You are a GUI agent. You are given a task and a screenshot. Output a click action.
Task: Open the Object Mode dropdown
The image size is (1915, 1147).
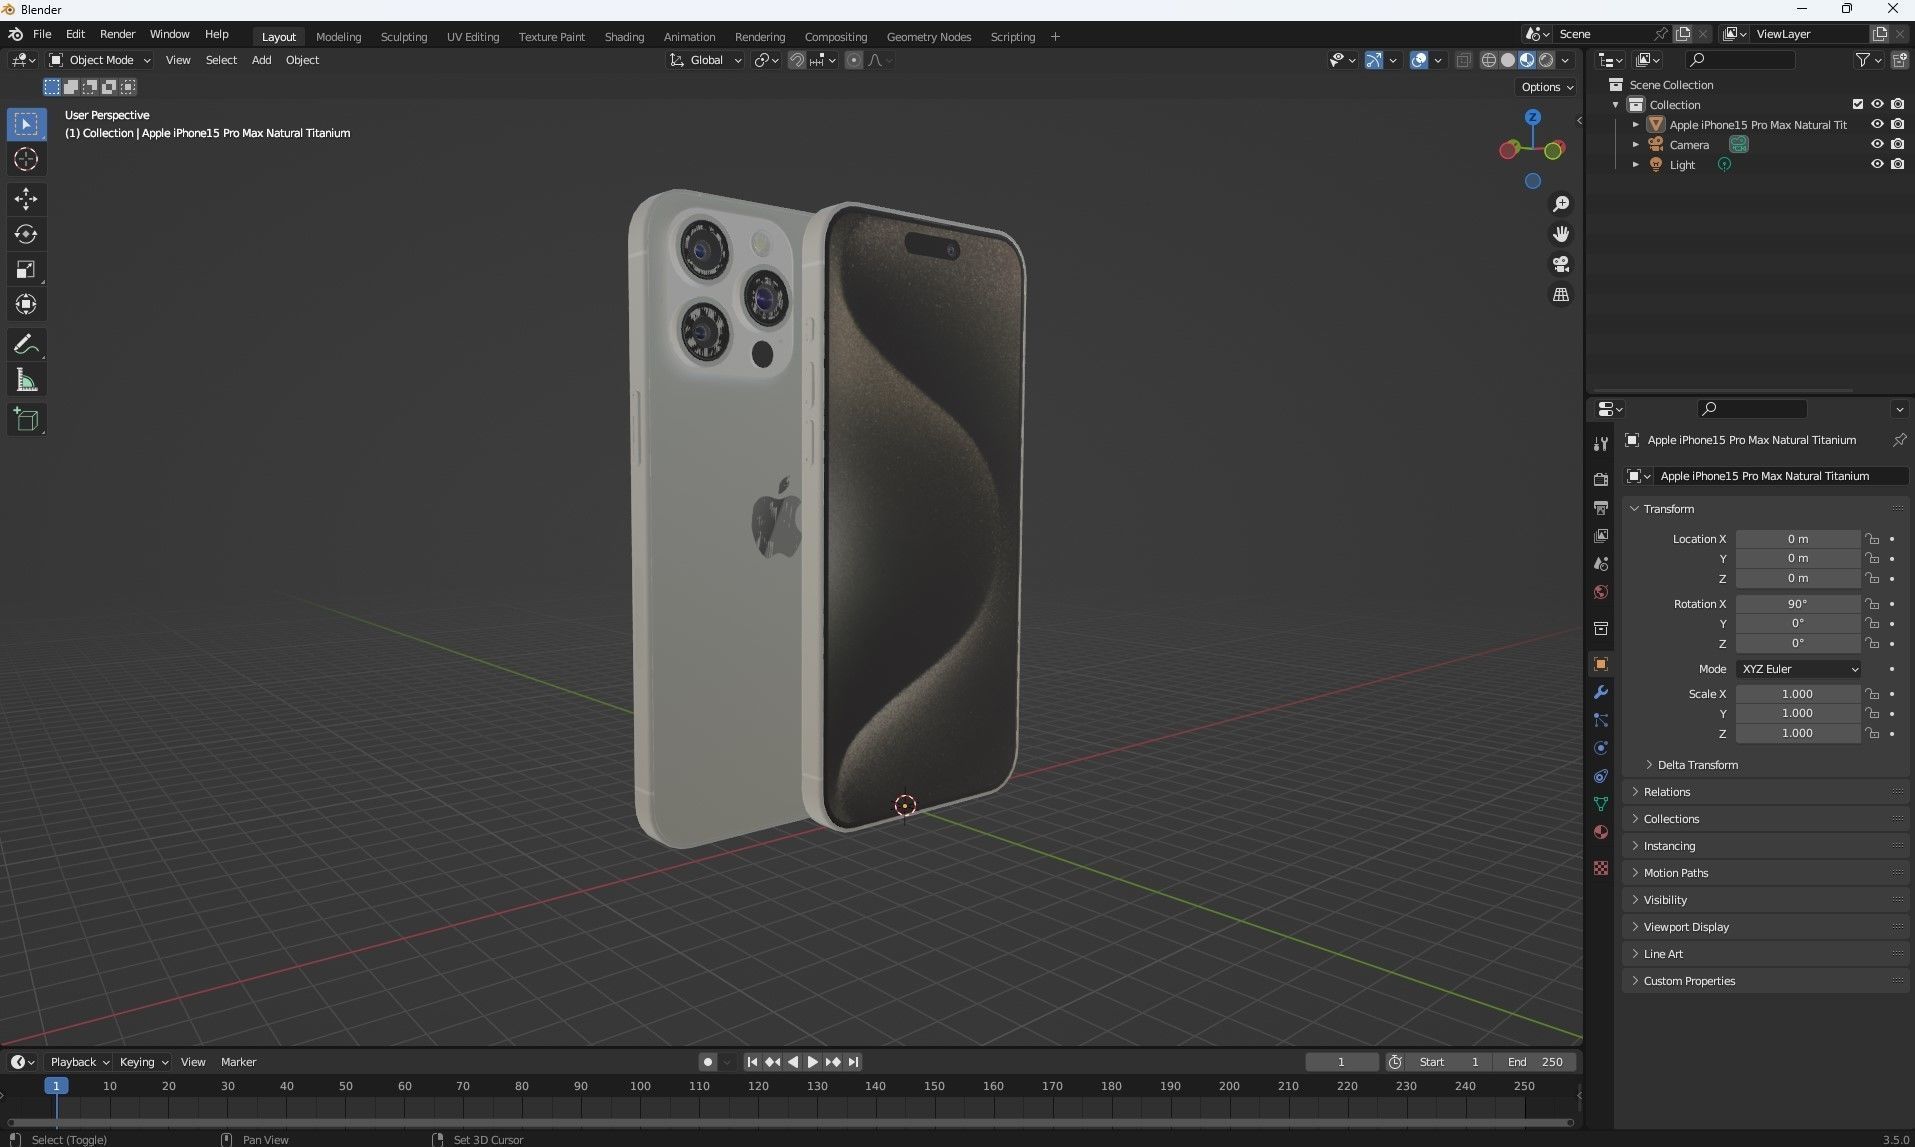point(100,60)
